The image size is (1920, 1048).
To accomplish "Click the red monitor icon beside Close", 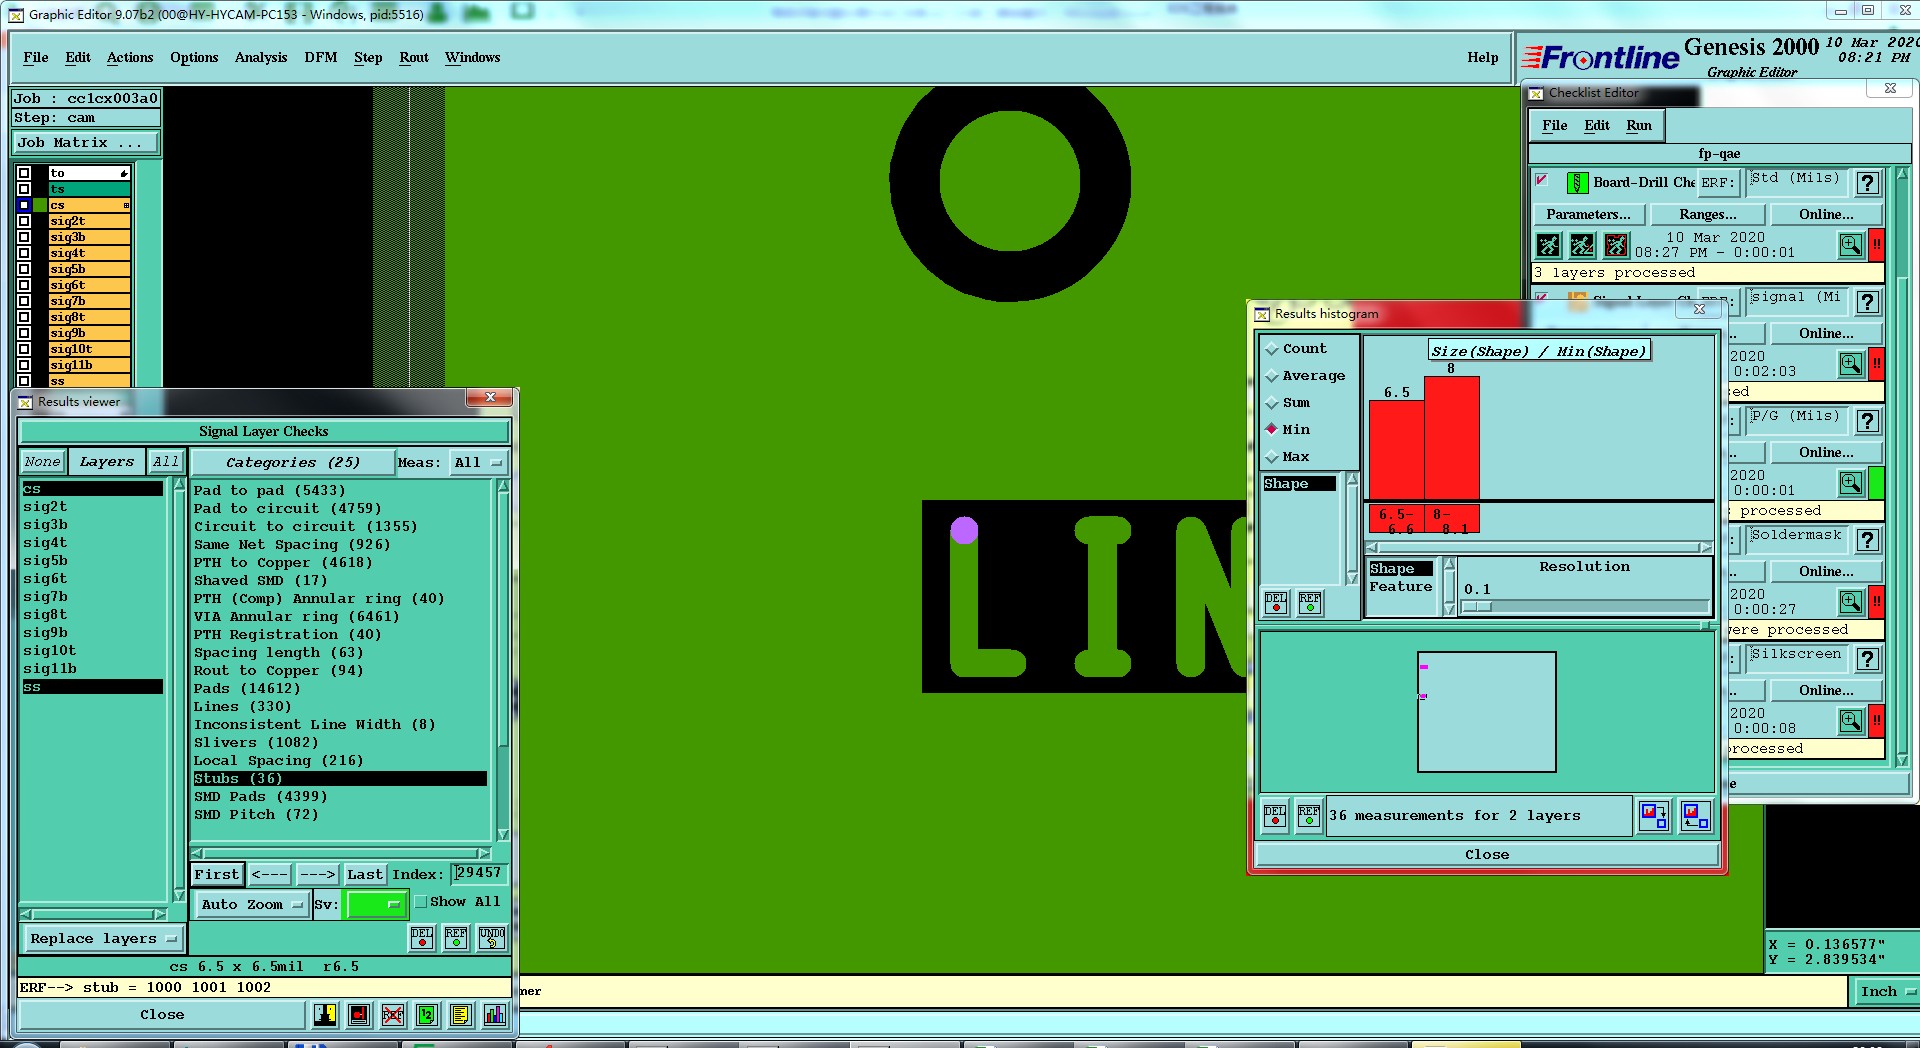I will 359,1015.
